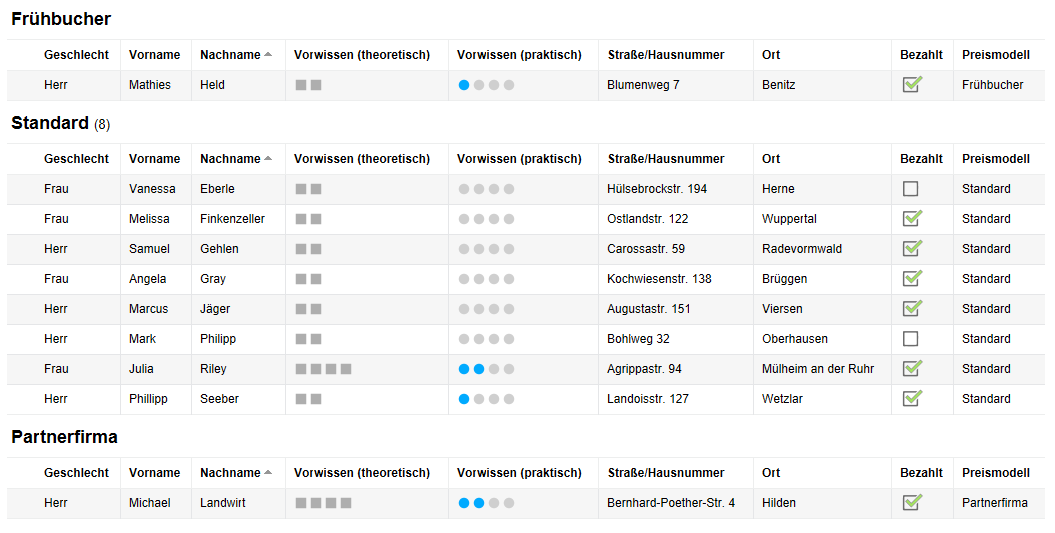Click the Partnerfirma group heading
This screenshot has width=1055, height=533.
pyautogui.click(x=65, y=437)
